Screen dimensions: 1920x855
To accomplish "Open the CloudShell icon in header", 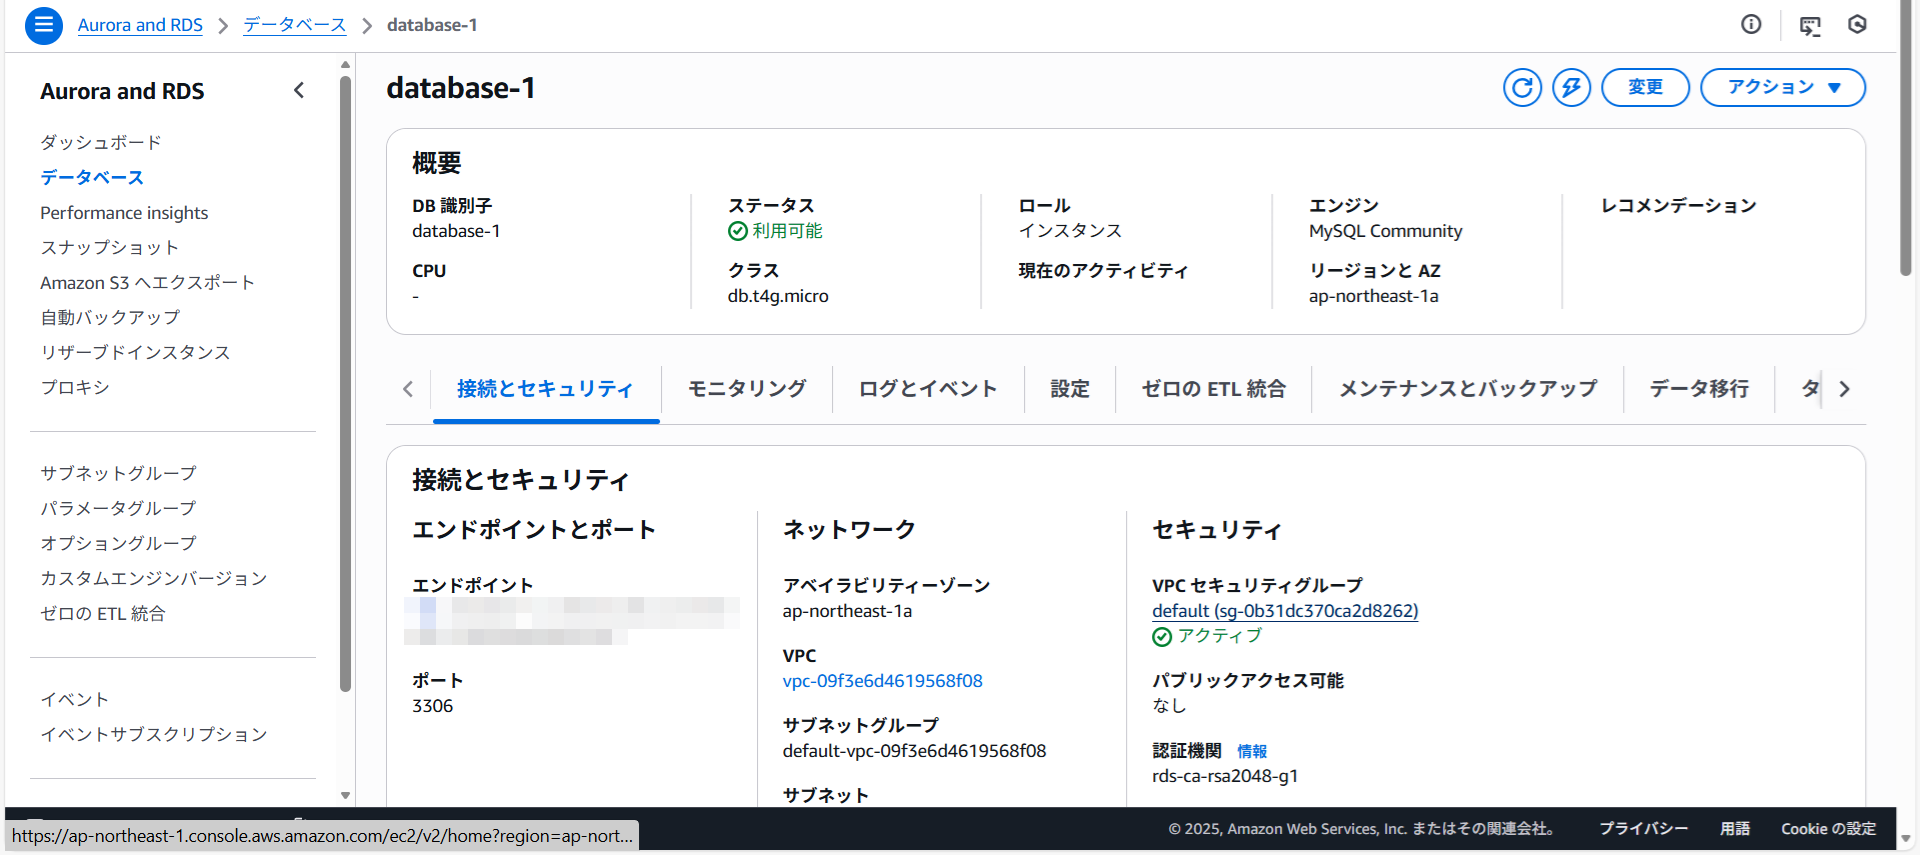I will coord(1810,26).
